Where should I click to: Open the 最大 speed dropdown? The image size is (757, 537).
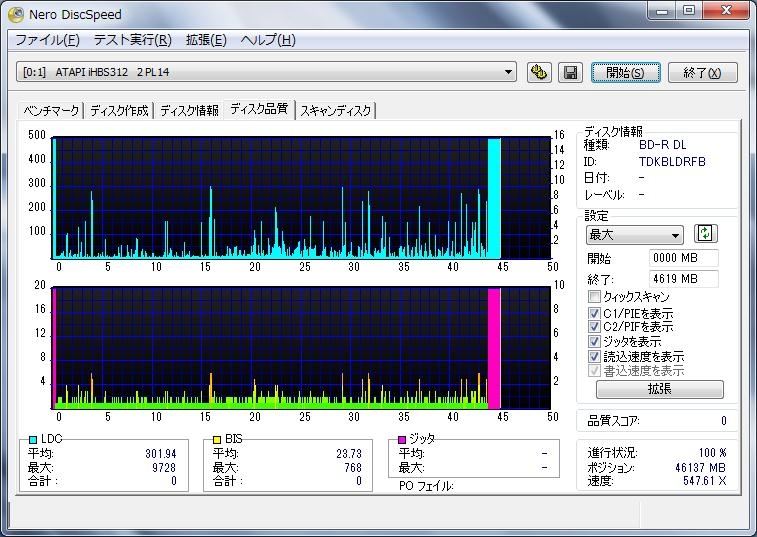(634, 235)
